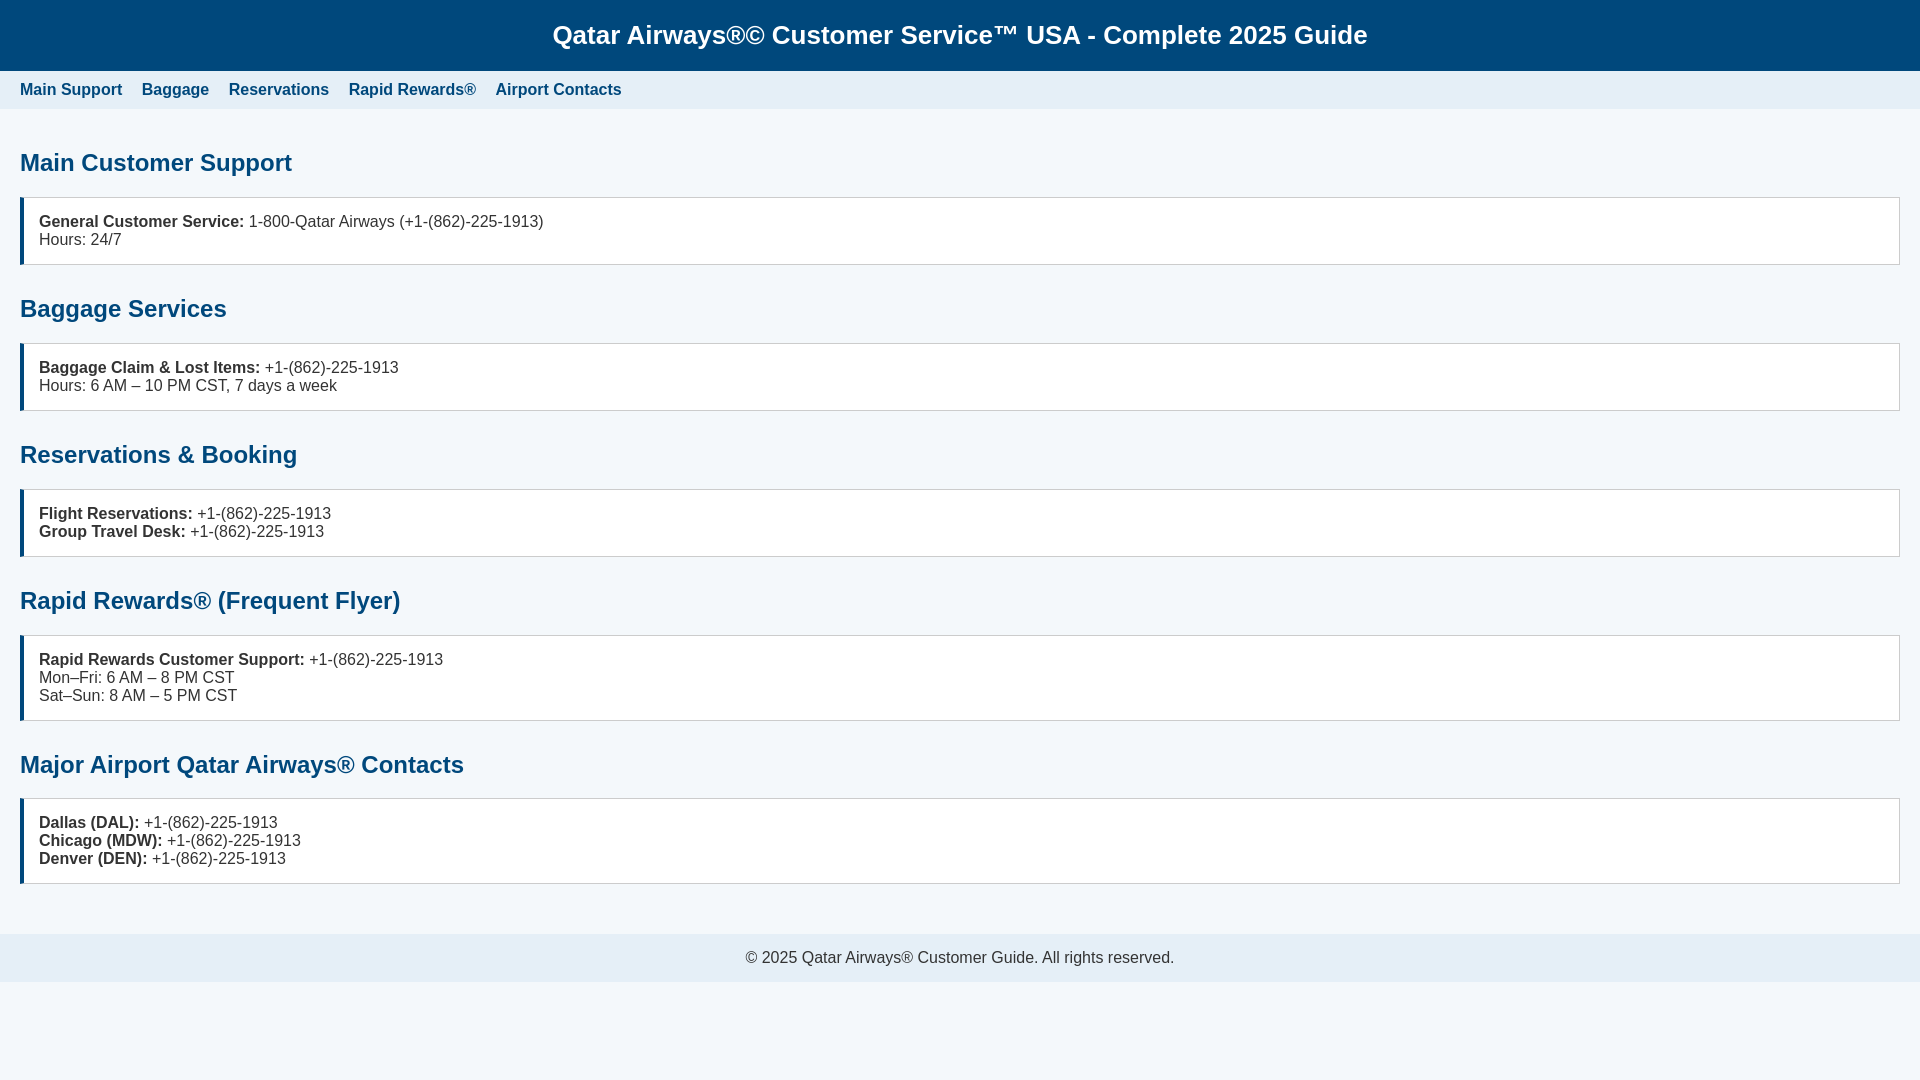
Task: Click 'Sat–Sun: 8 AM – 5 PM CST'
Action: click(138, 696)
